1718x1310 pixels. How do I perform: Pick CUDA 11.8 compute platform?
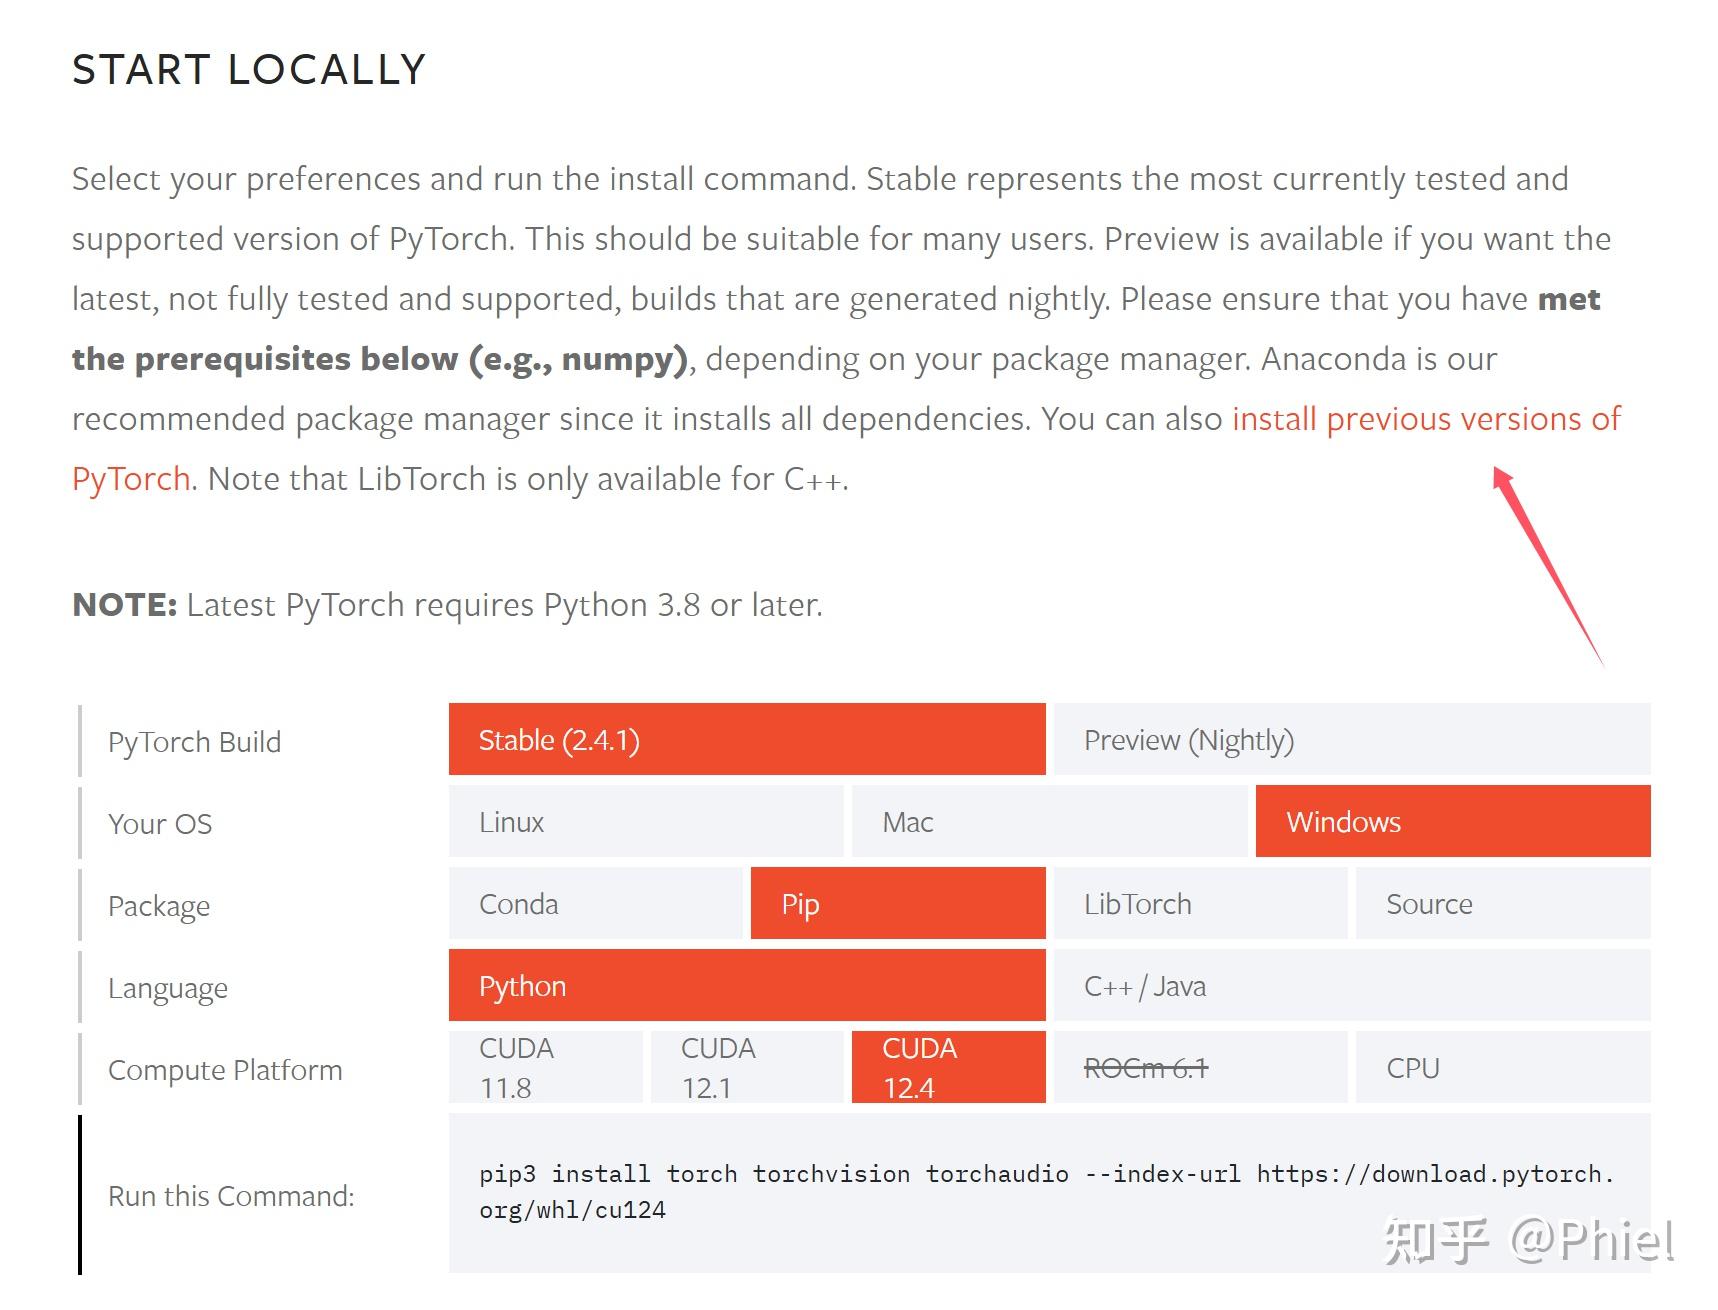coord(545,1068)
